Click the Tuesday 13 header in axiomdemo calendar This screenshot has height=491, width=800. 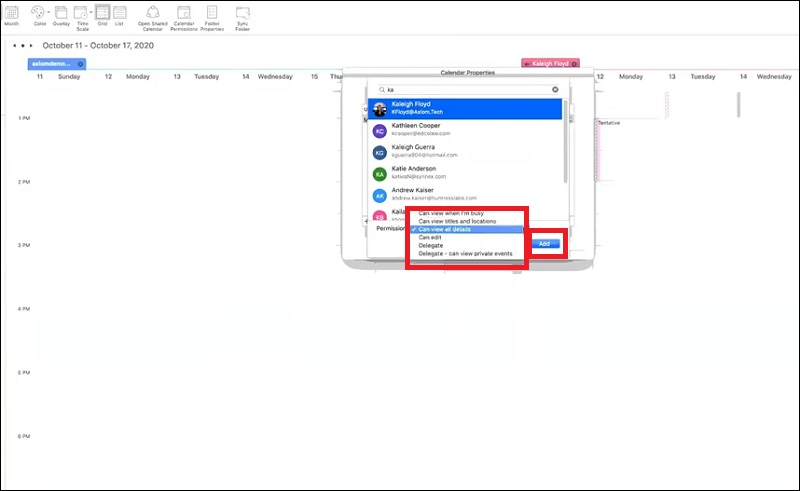[x=196, y=77]
